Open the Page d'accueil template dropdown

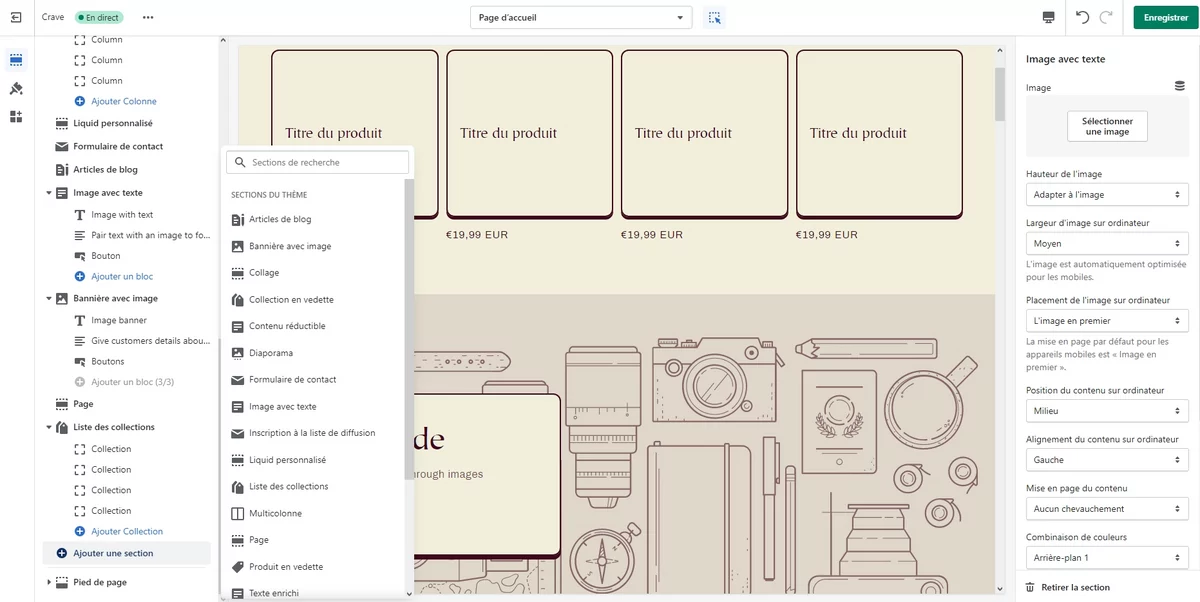point(581,17)
